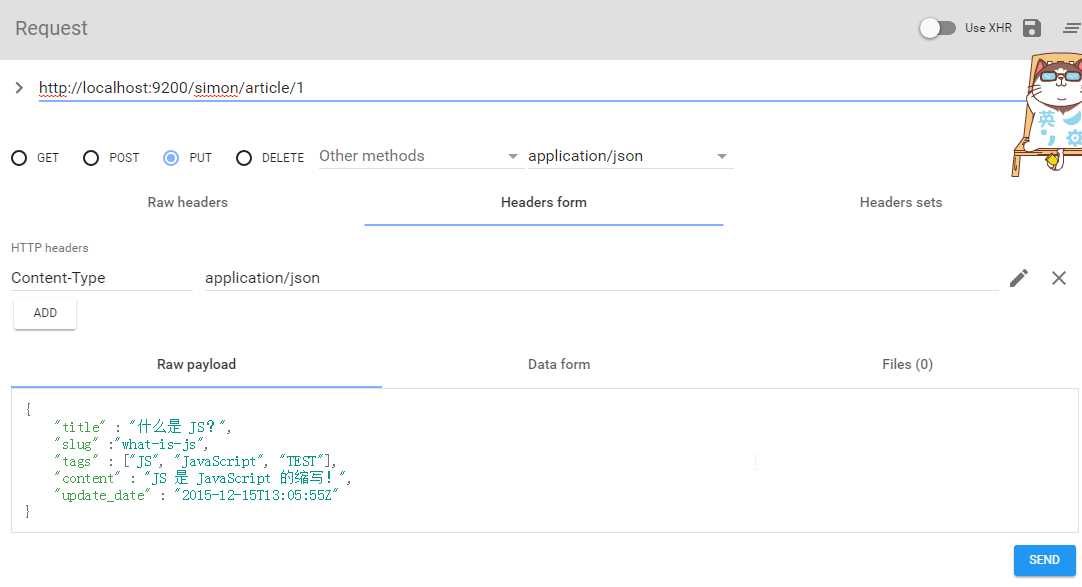Click the SEND button
Image resolution: width=1082 pixels, height=587 pixels.
click(1044, 560)
